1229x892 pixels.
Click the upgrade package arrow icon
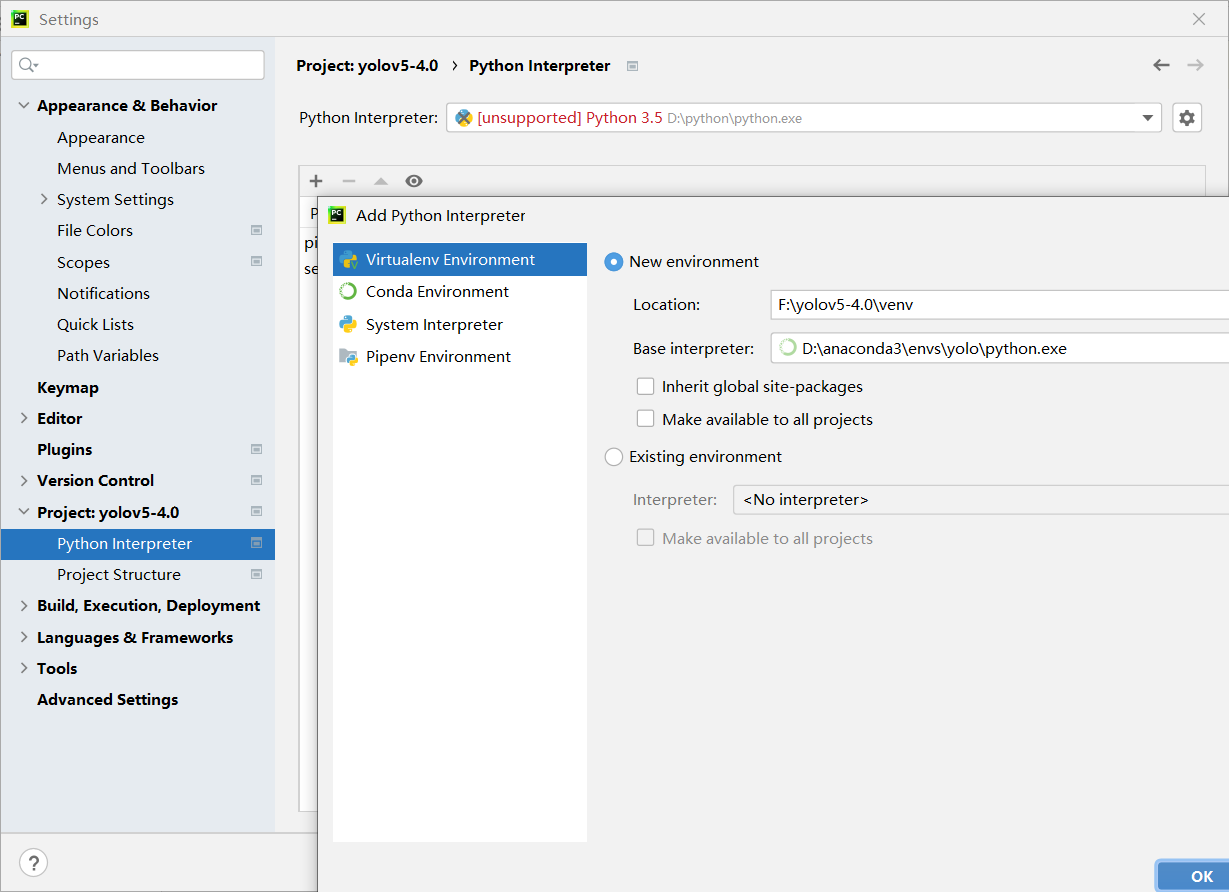coord(380,181)
